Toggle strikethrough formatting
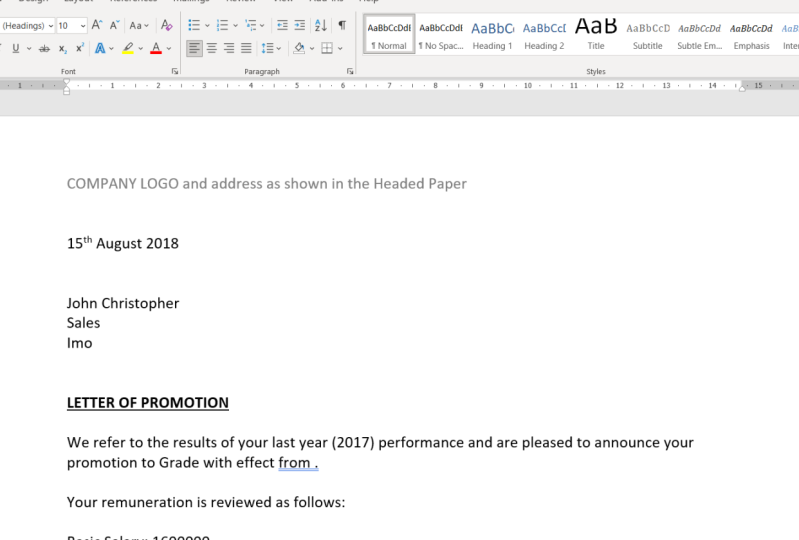 pos(44,48)
